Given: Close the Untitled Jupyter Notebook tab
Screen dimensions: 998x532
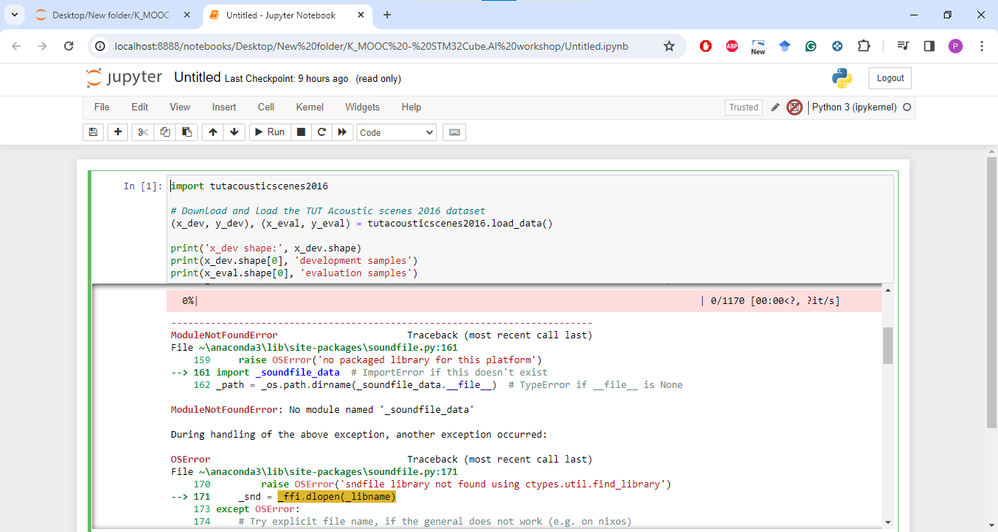Looking at the screenshot, I should coord(359,15).
